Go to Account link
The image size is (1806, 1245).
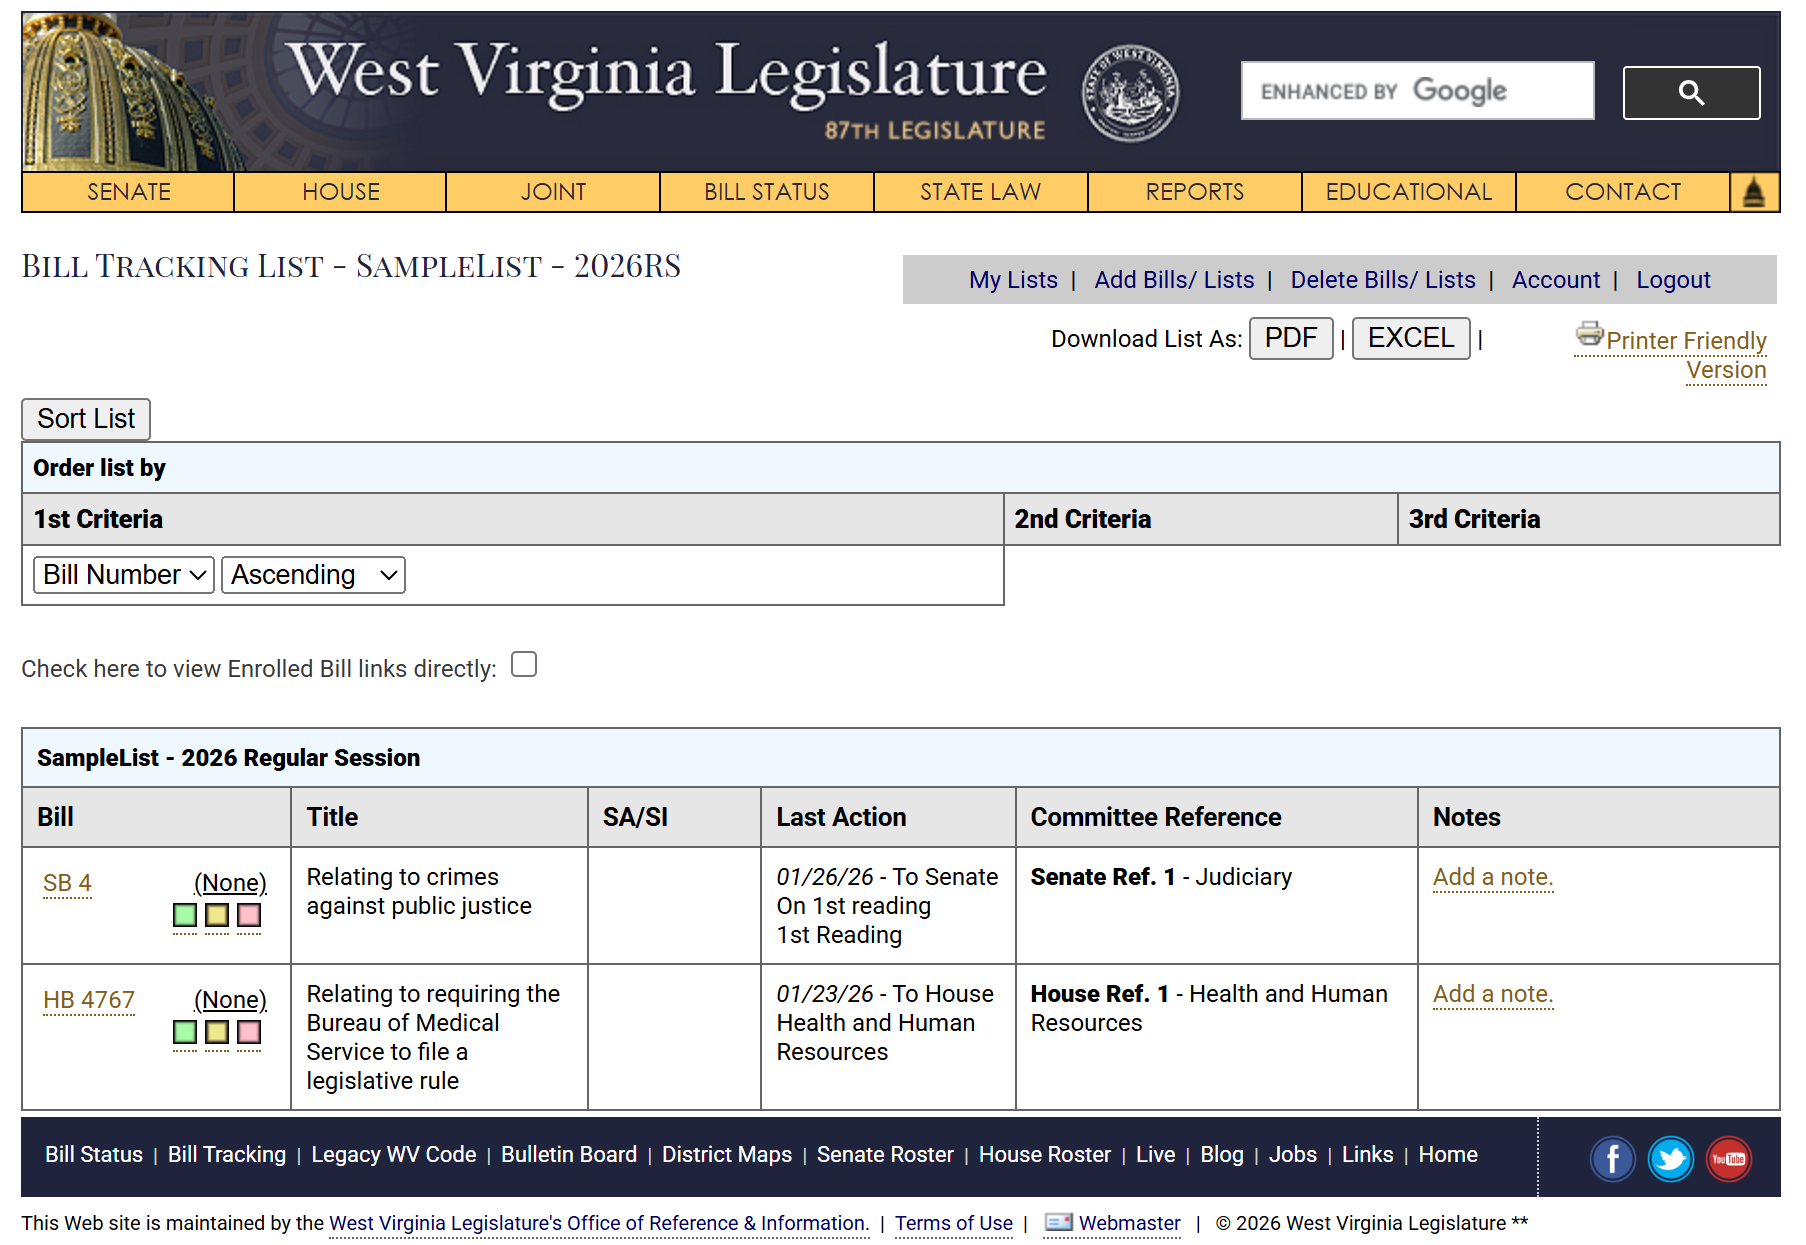(1556, 280)
